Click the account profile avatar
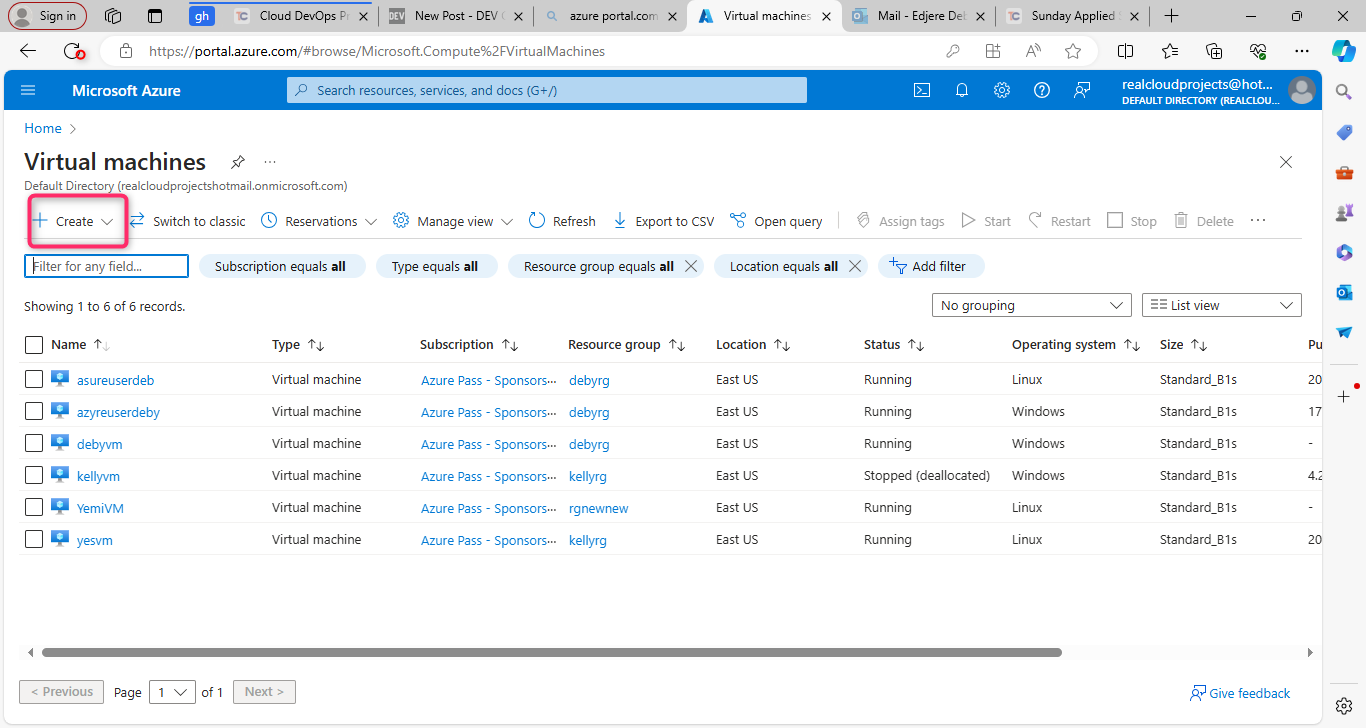1366x728 pixels. pos(1301,90)
